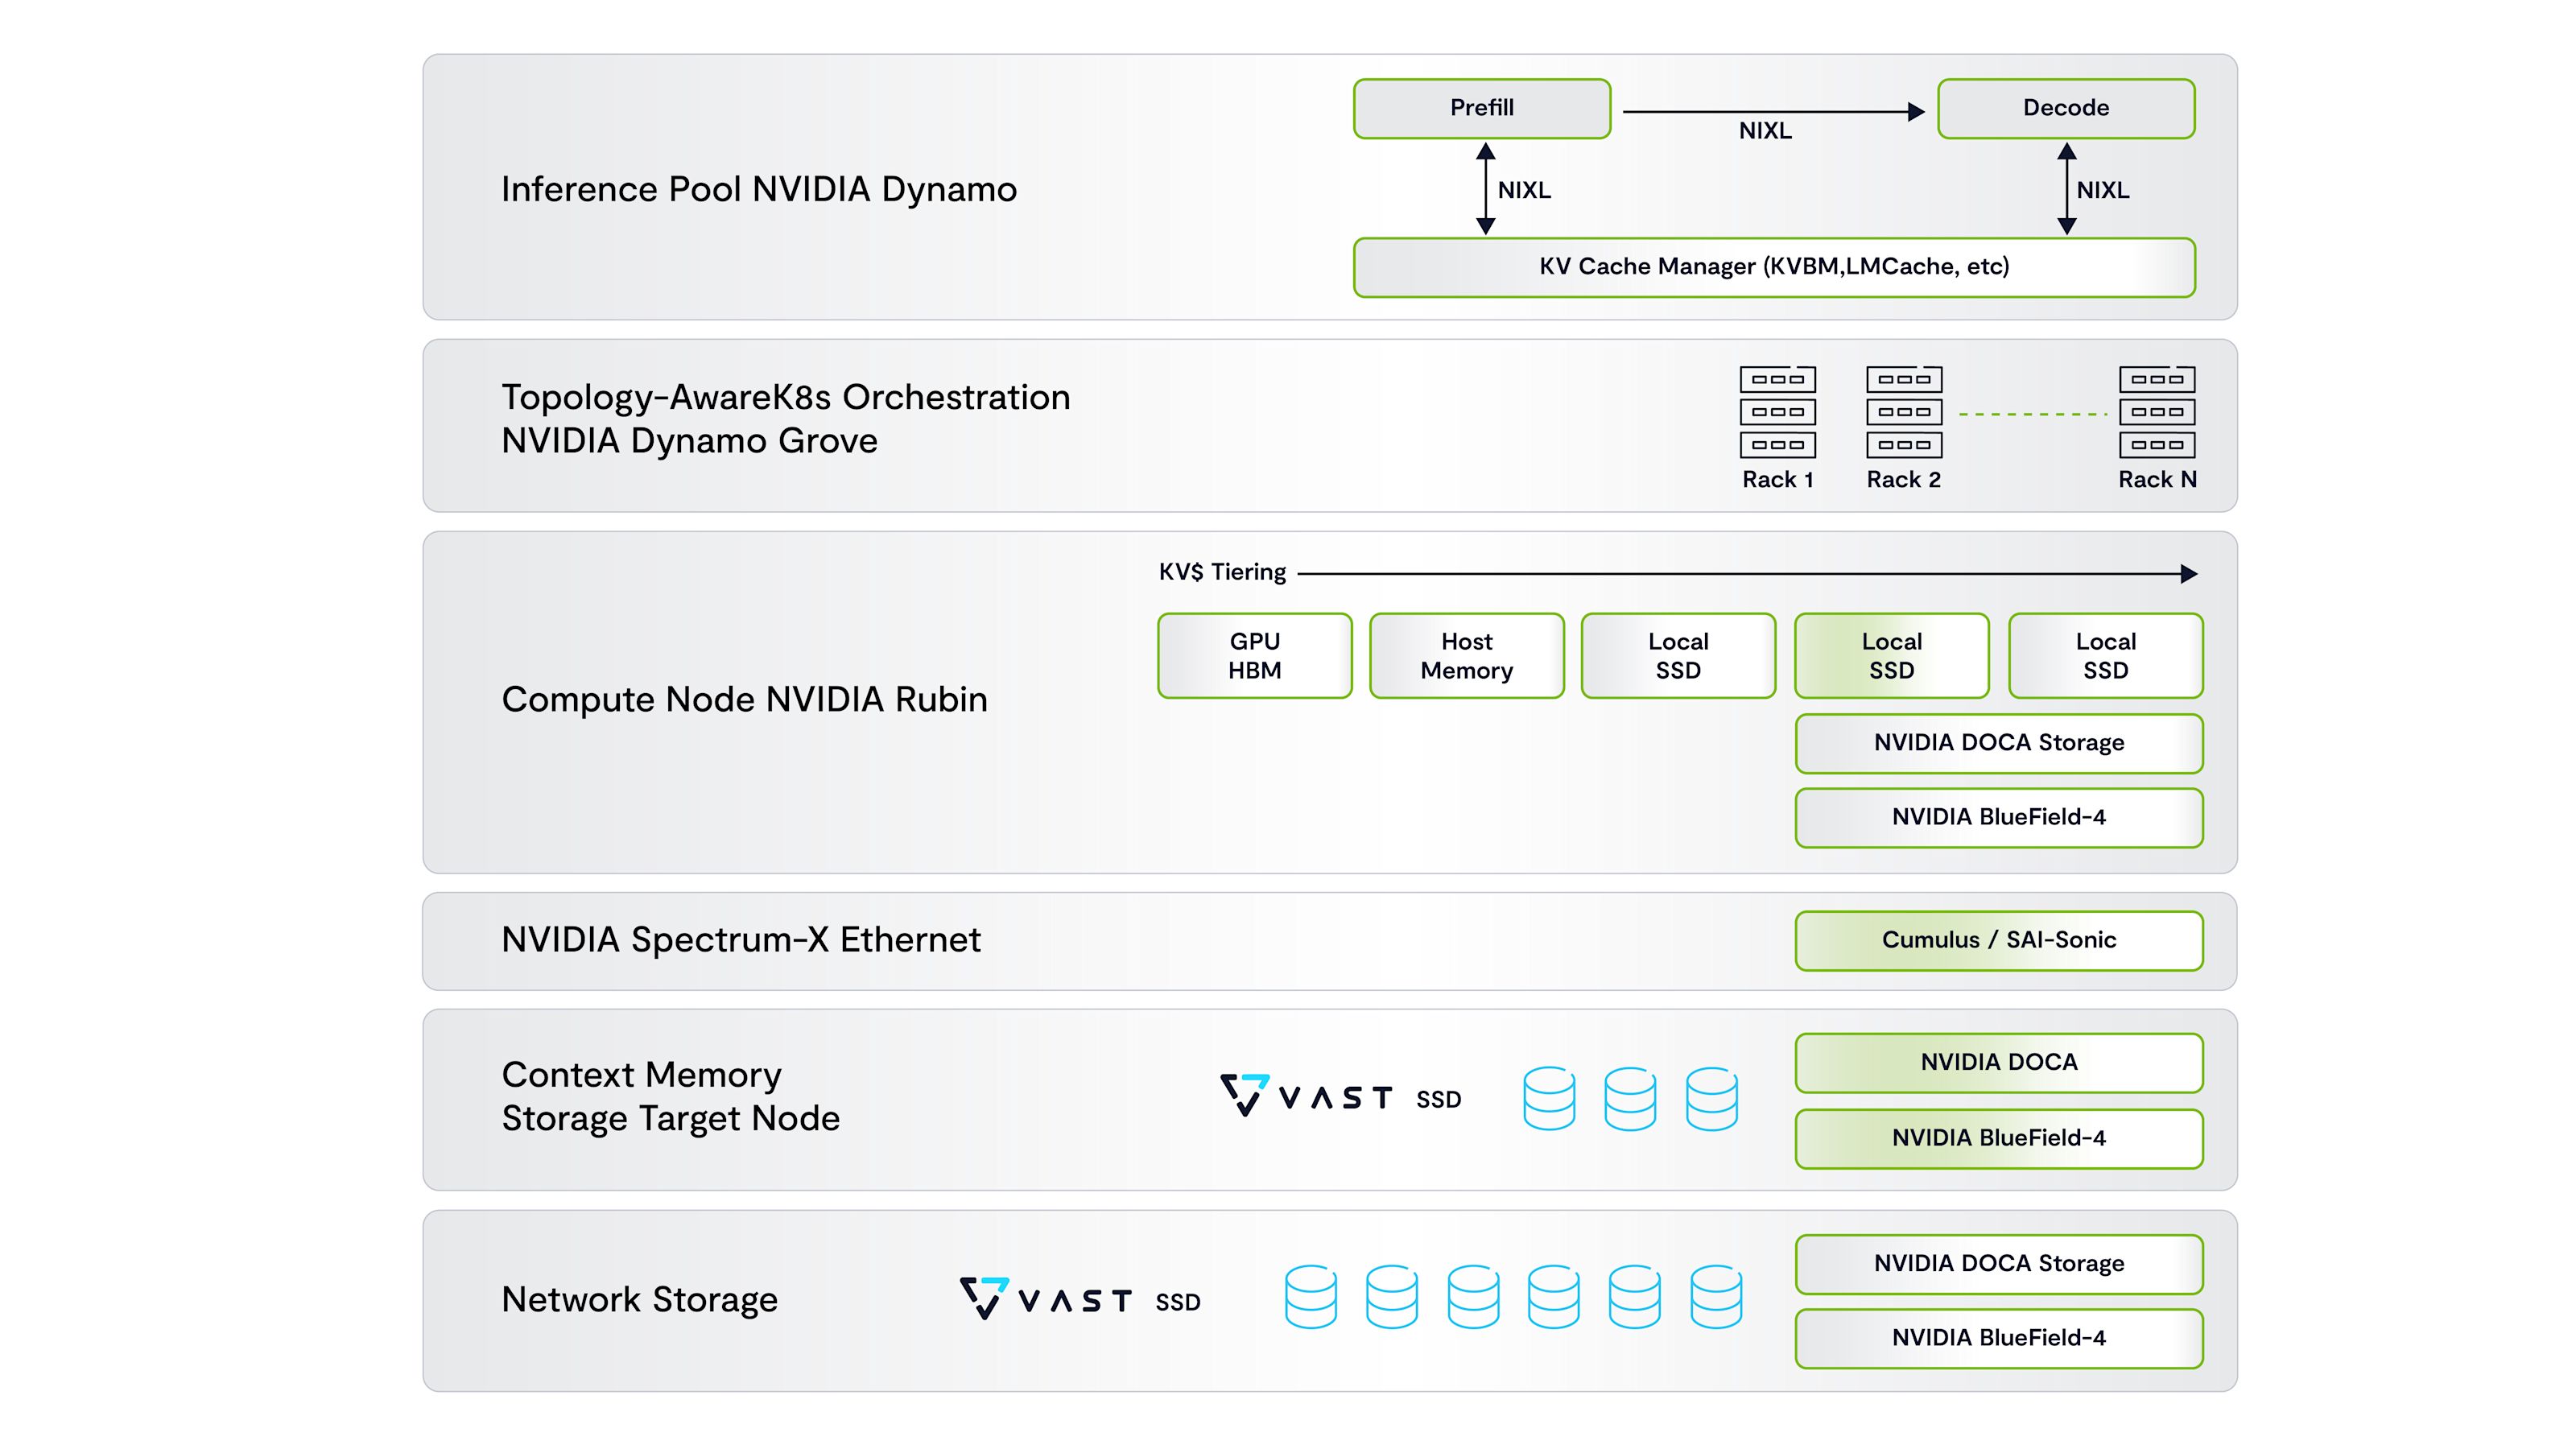Click the GPU HBM tier box

click(1255, 655)
